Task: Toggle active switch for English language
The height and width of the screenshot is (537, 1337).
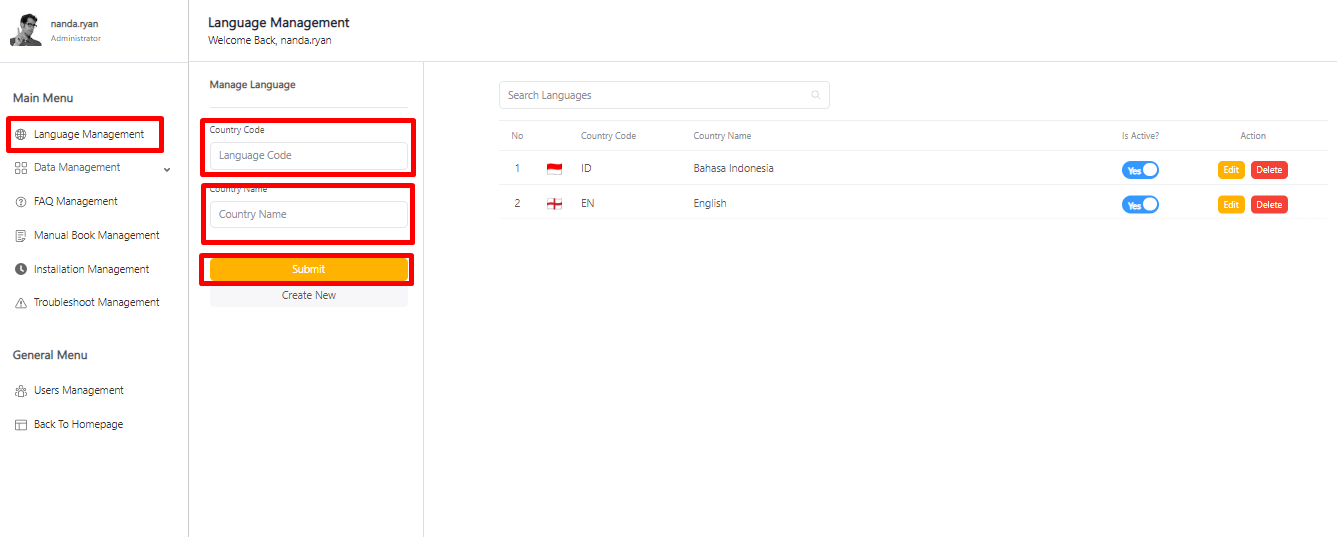Action: coord(1140,204)
